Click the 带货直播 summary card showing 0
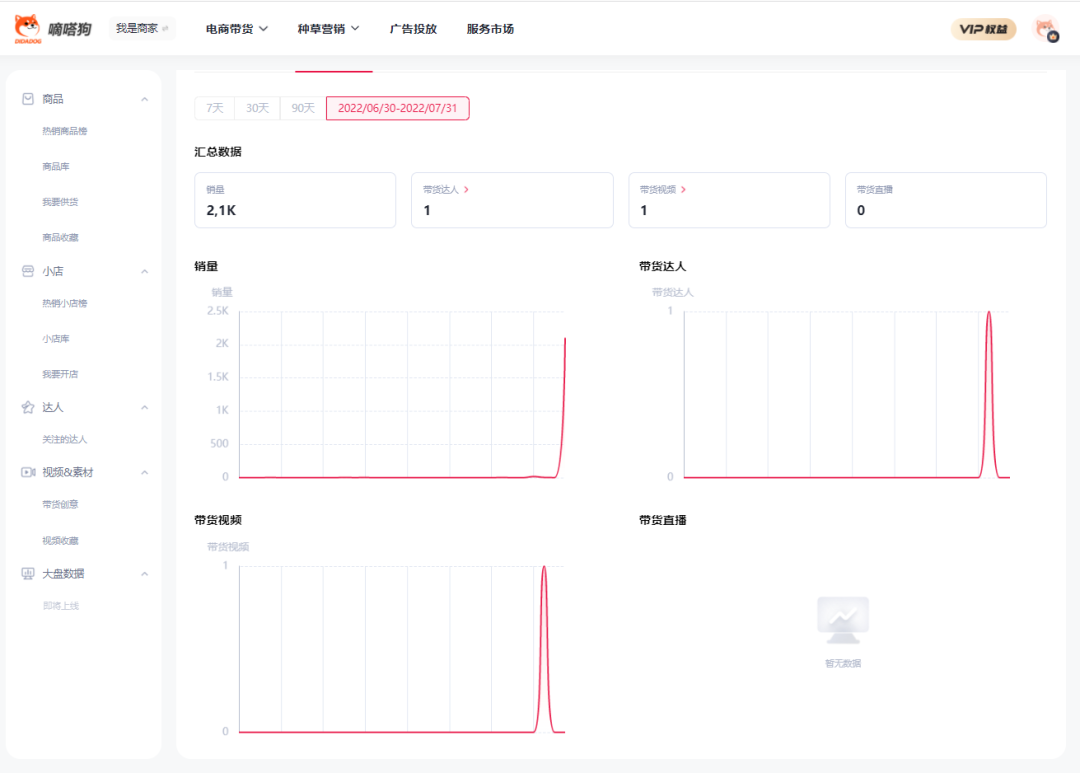Viewport: 1080px width, 773px height. click(946, 200)
